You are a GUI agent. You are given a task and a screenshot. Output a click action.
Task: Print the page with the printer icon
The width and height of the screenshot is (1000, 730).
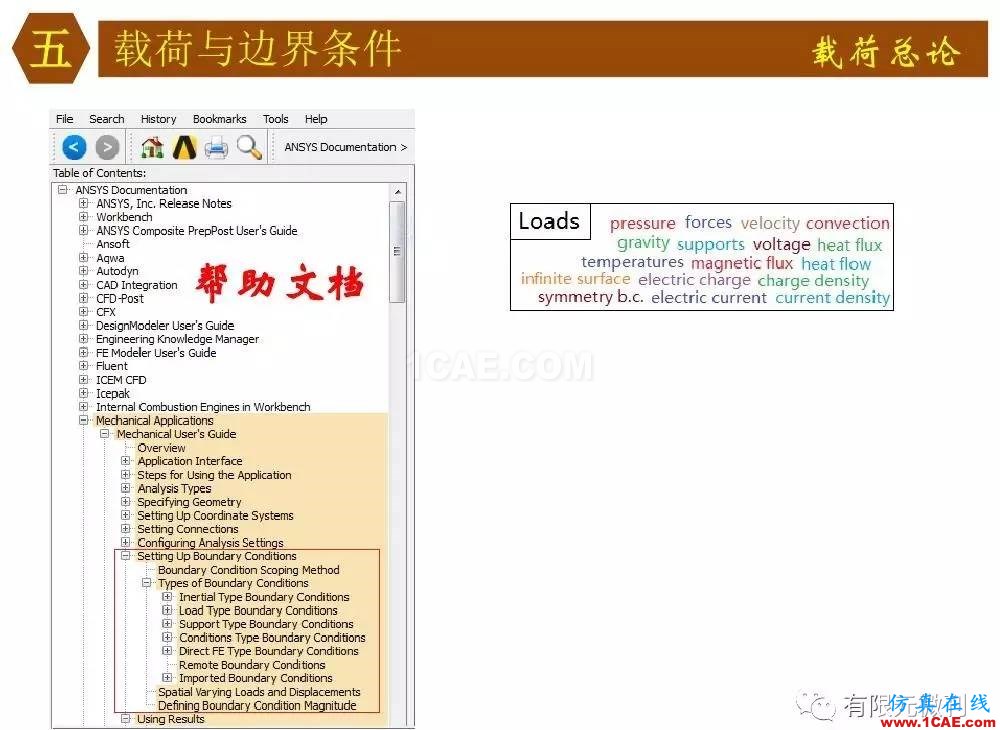[216, 148]
